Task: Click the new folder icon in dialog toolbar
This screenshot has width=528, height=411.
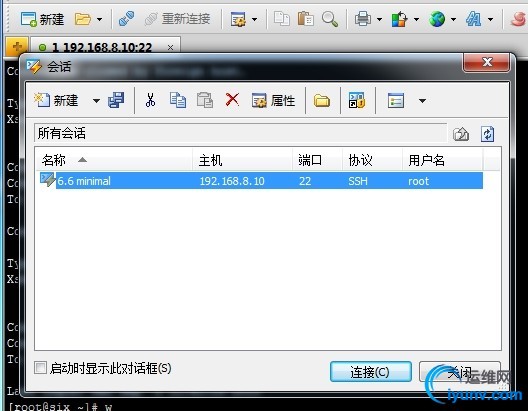Action: tap(322, 100)
